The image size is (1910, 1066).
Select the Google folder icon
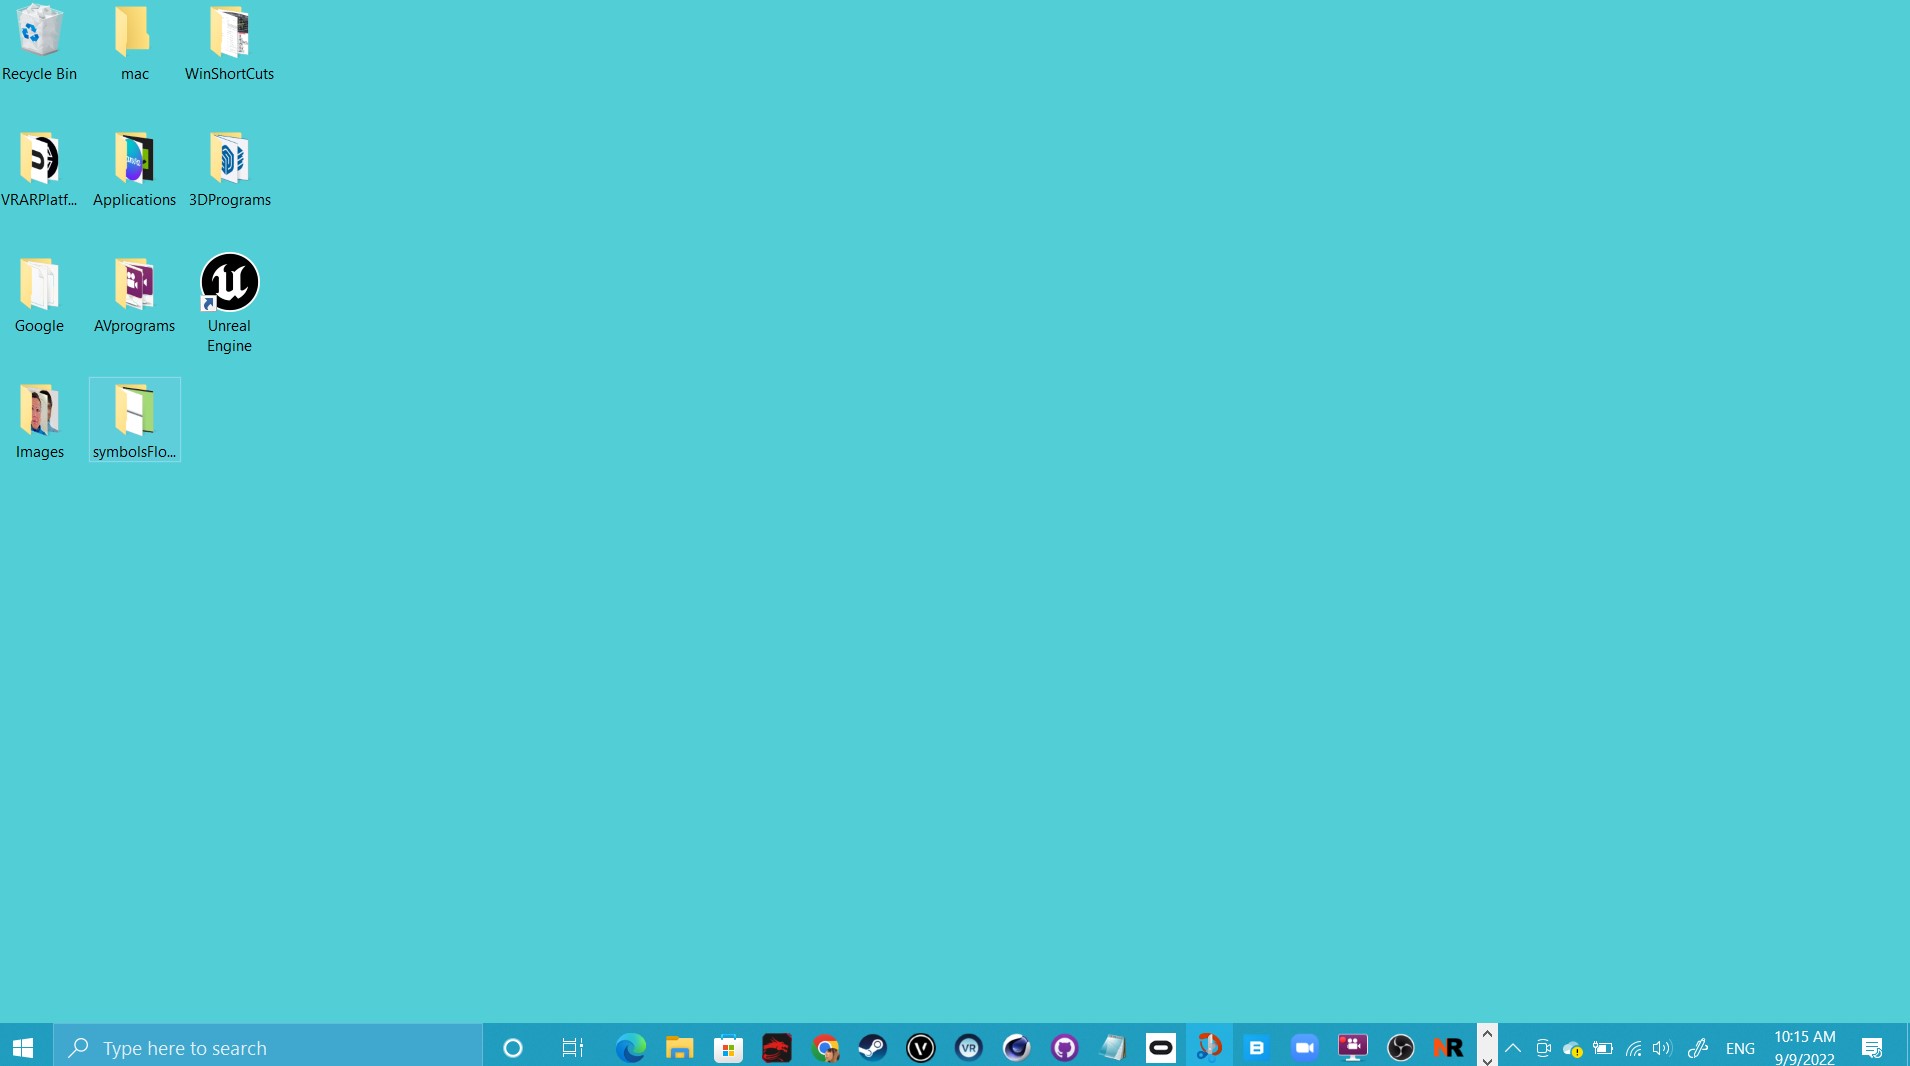(39, 295)
